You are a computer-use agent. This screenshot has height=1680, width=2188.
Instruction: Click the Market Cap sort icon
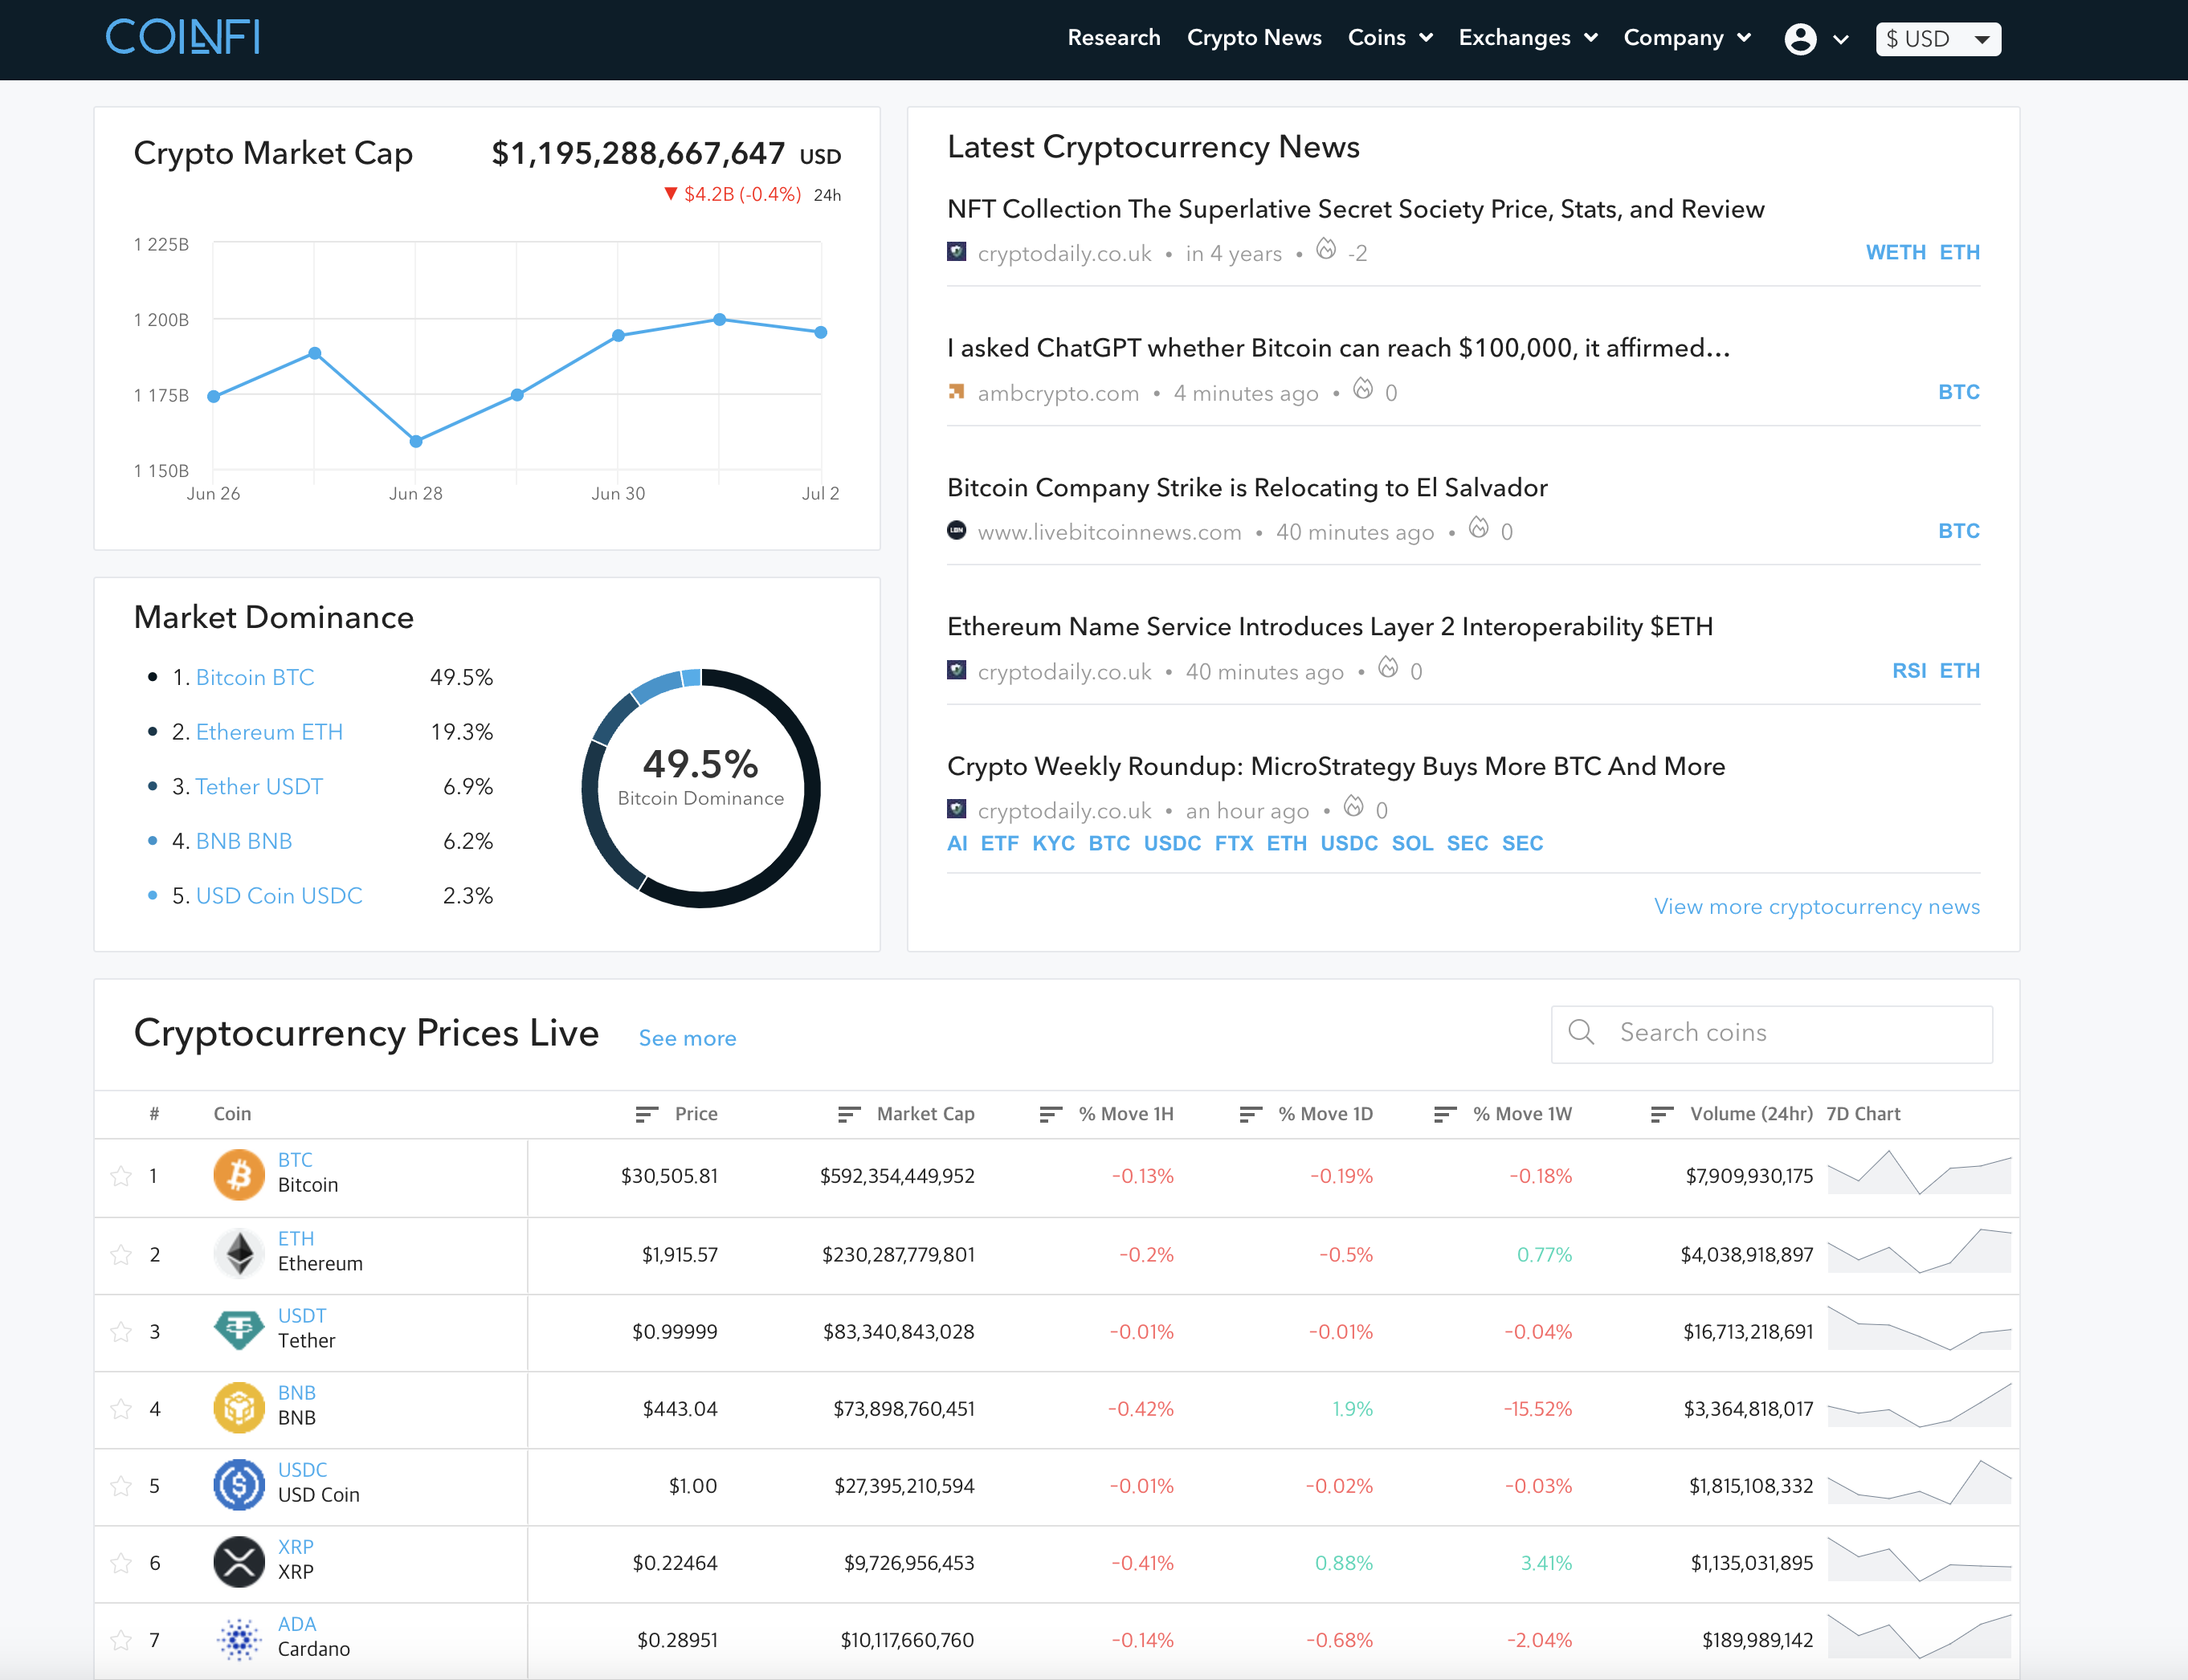click(848, 1114)
